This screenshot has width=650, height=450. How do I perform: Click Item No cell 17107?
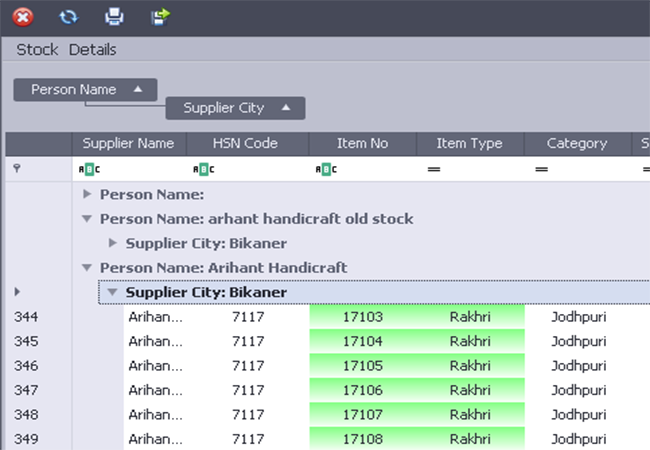(x=363, y=415)
